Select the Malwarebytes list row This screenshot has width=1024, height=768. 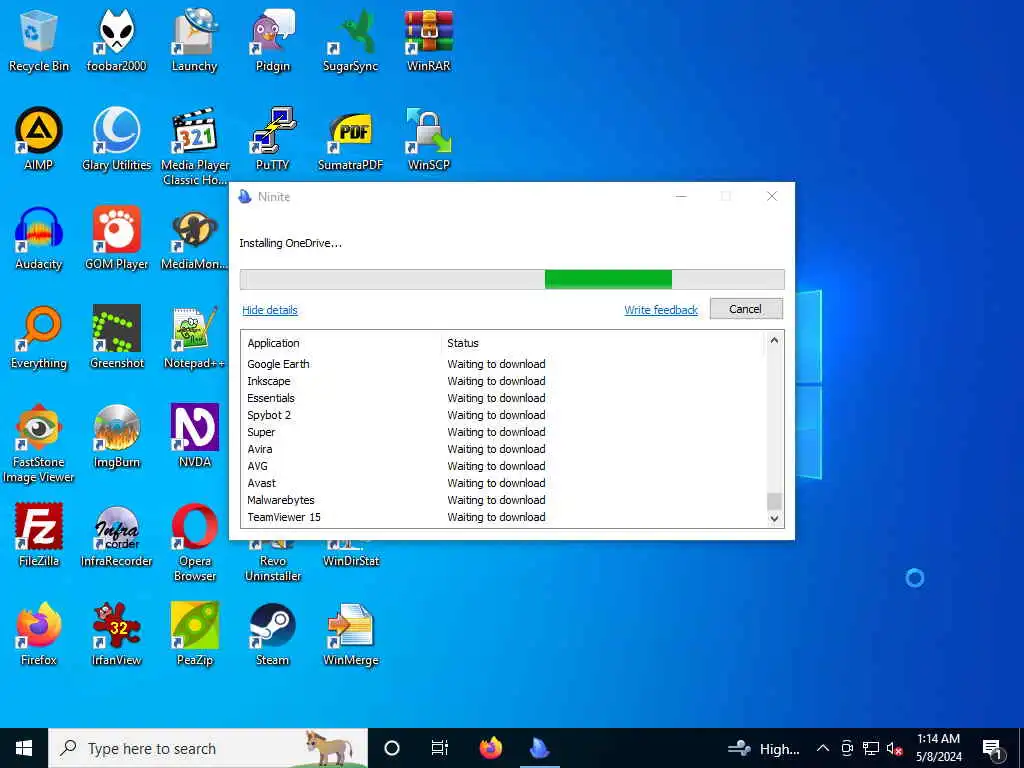click(503, 500)
